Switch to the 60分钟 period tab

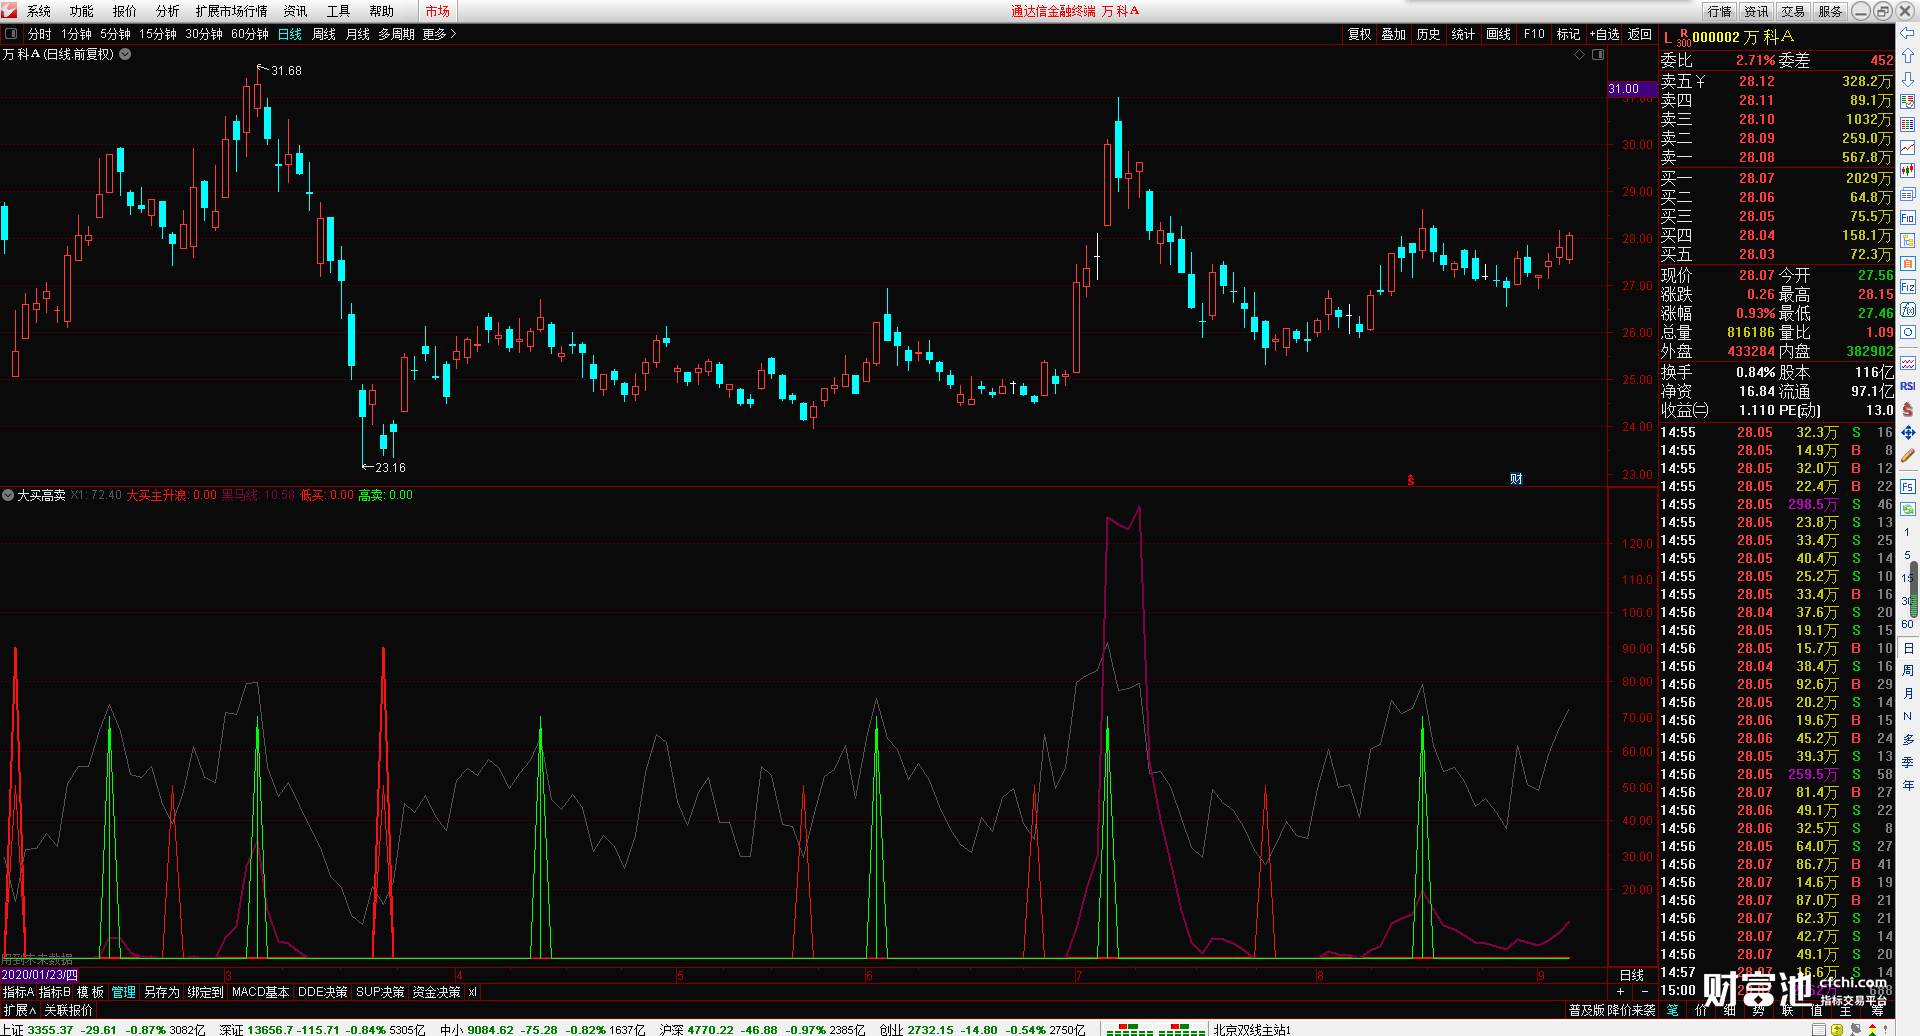click(250, 34)
